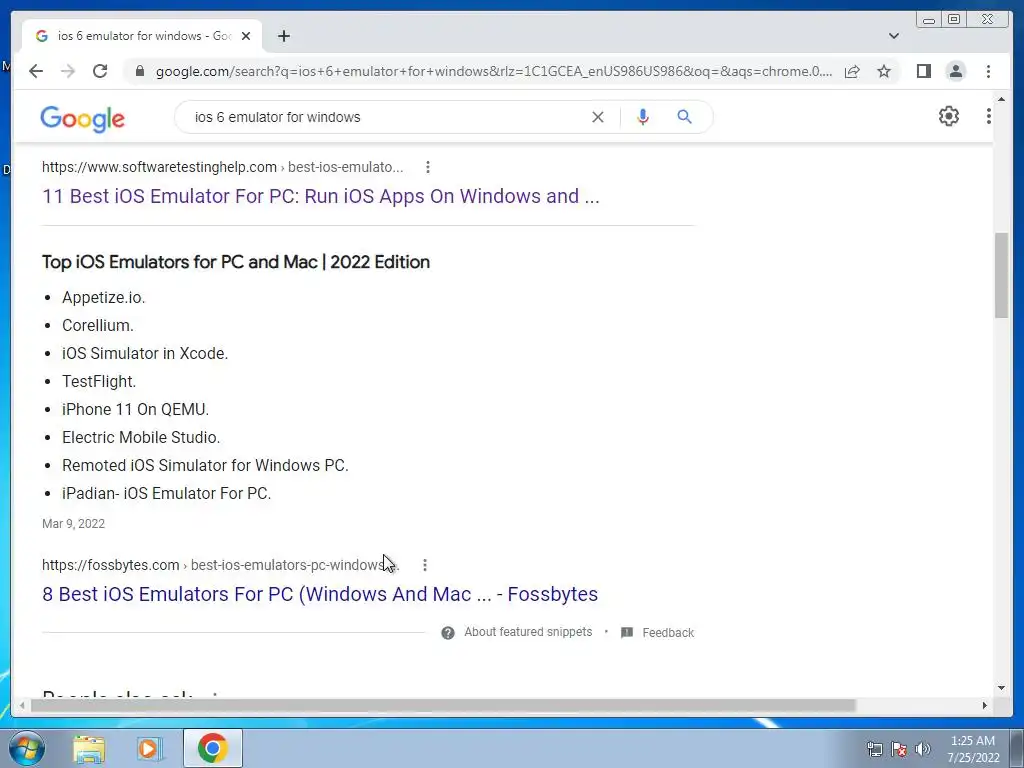Click the forward navigation arrow
The height and width of the screenshot is (768, 1024).
[x=68, y=71]
